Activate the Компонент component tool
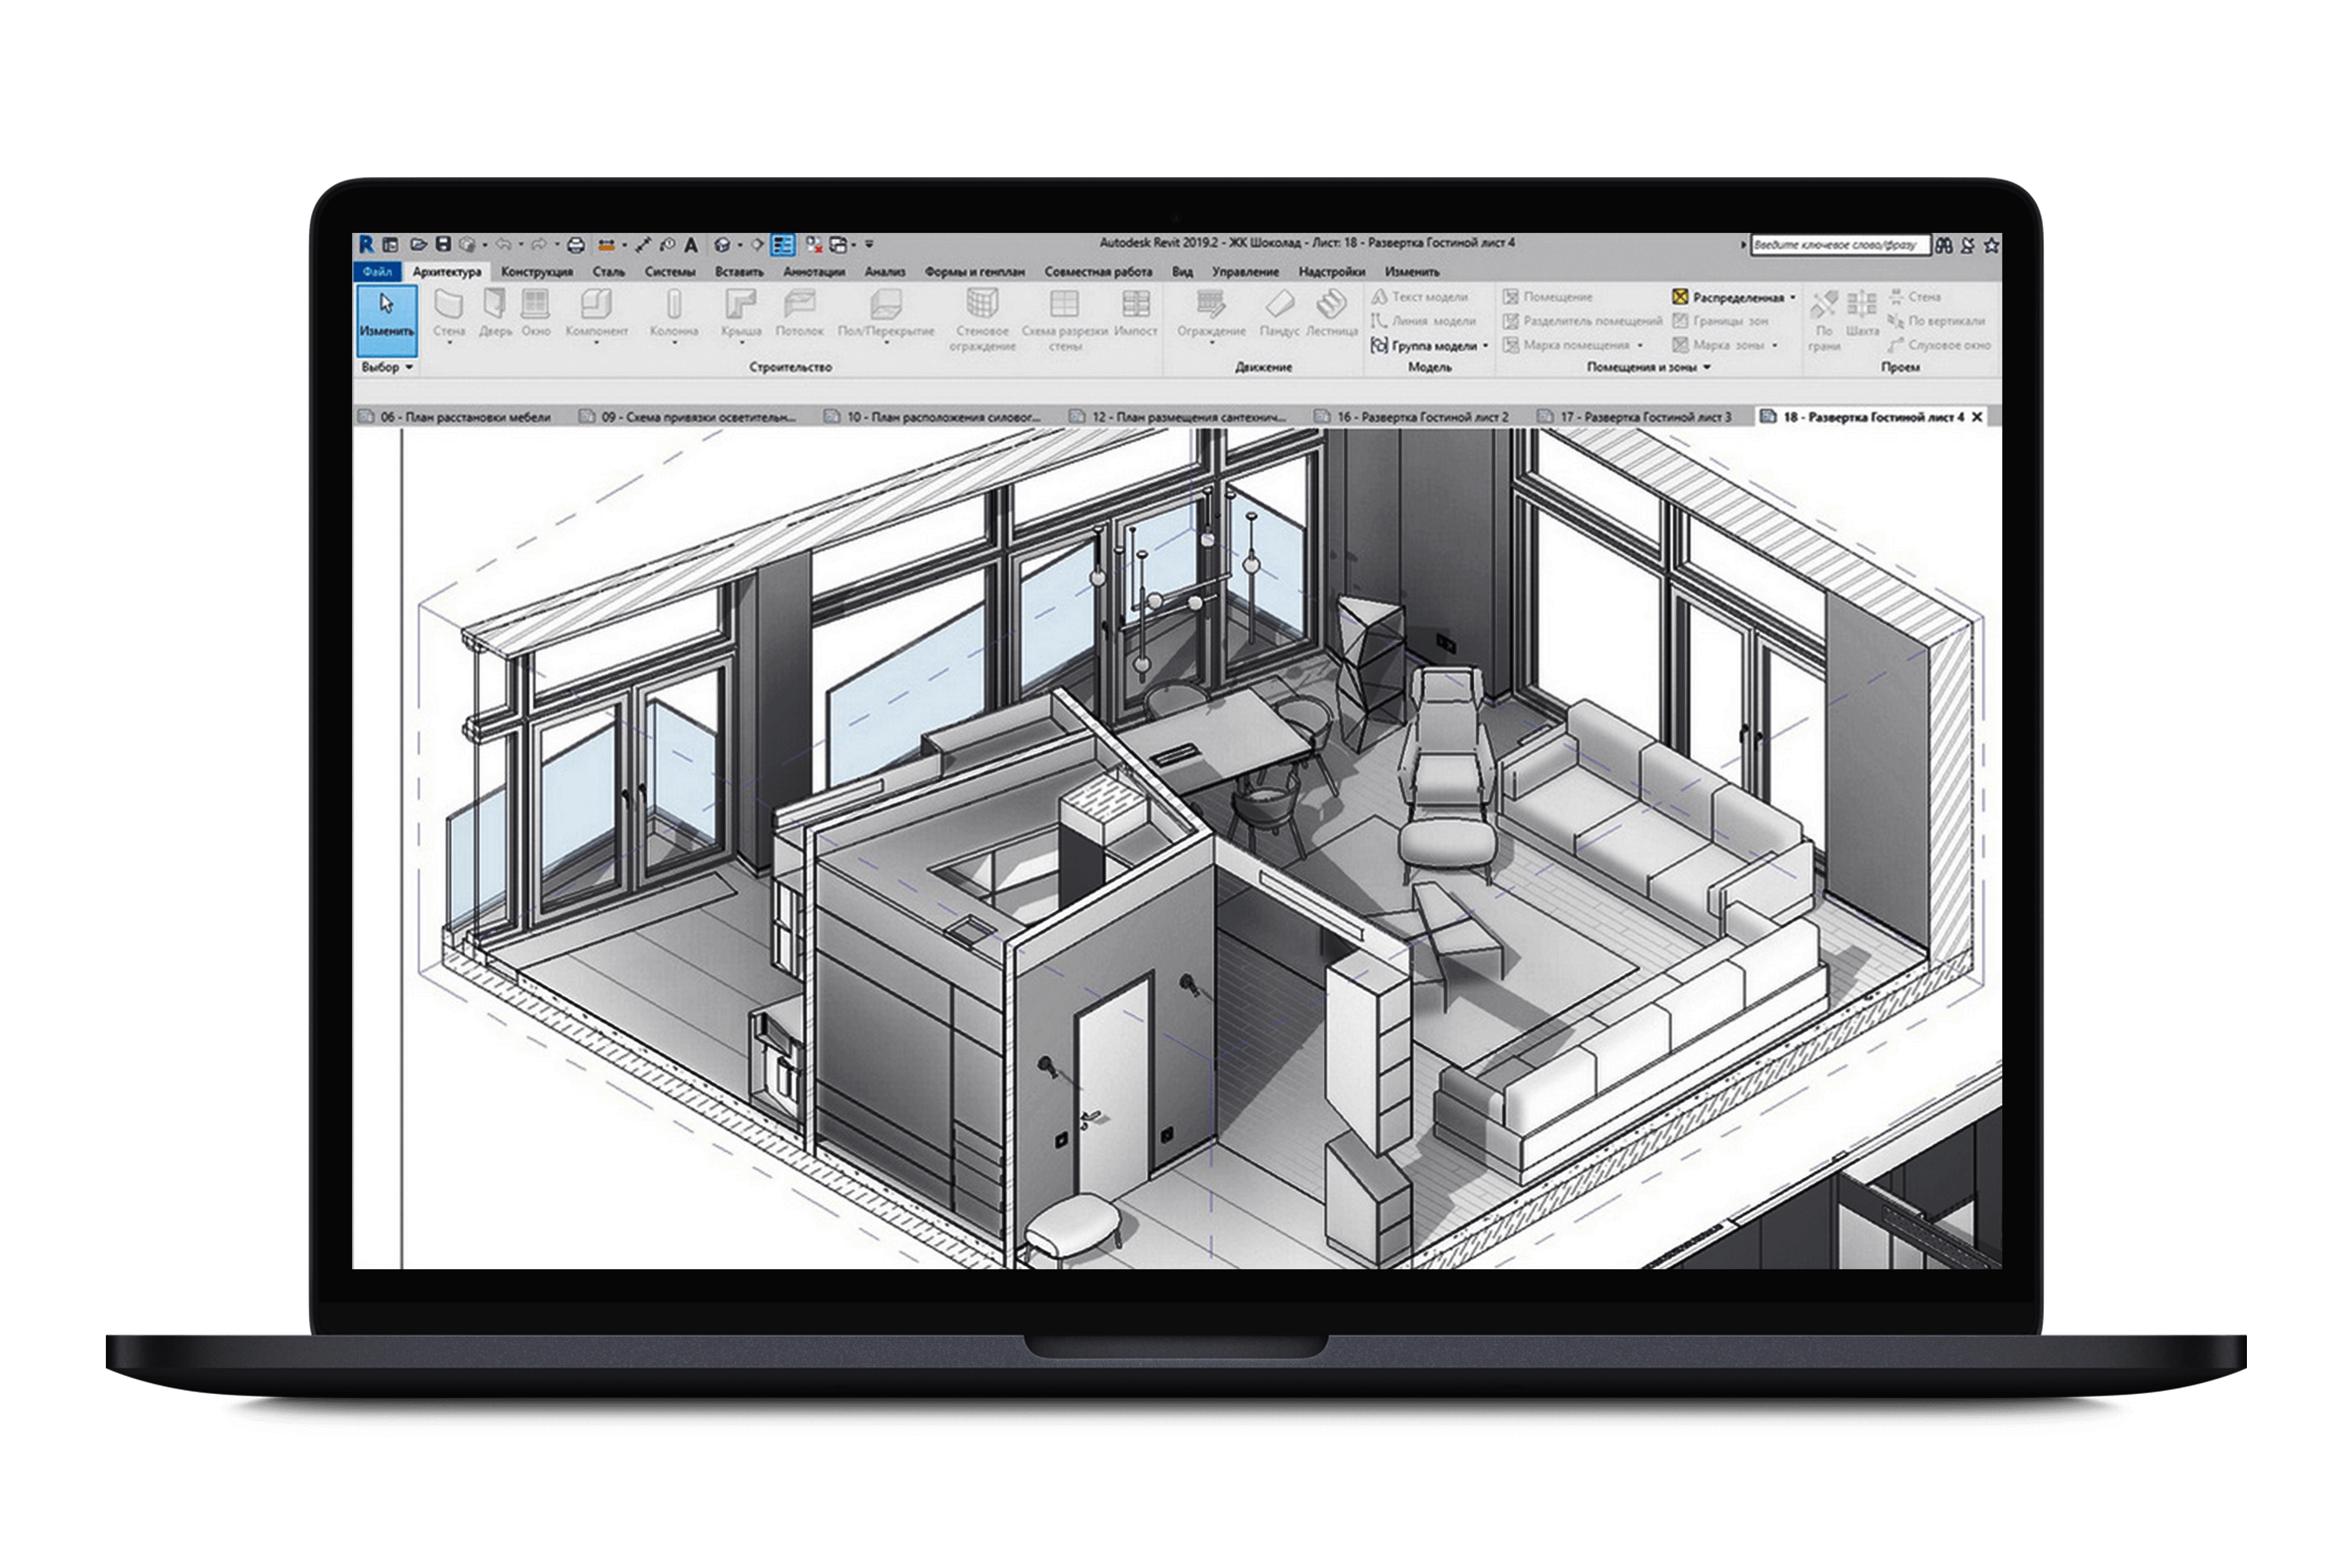The height and width of the screenshot is (1568, 2352). coord(597,313)
